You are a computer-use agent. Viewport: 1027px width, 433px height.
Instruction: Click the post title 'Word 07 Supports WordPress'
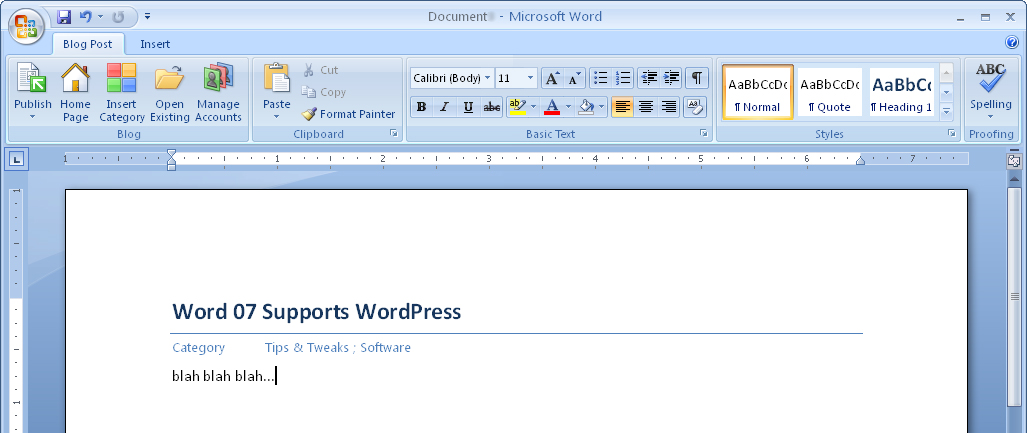pyautogui.click(x=316, y=312)
